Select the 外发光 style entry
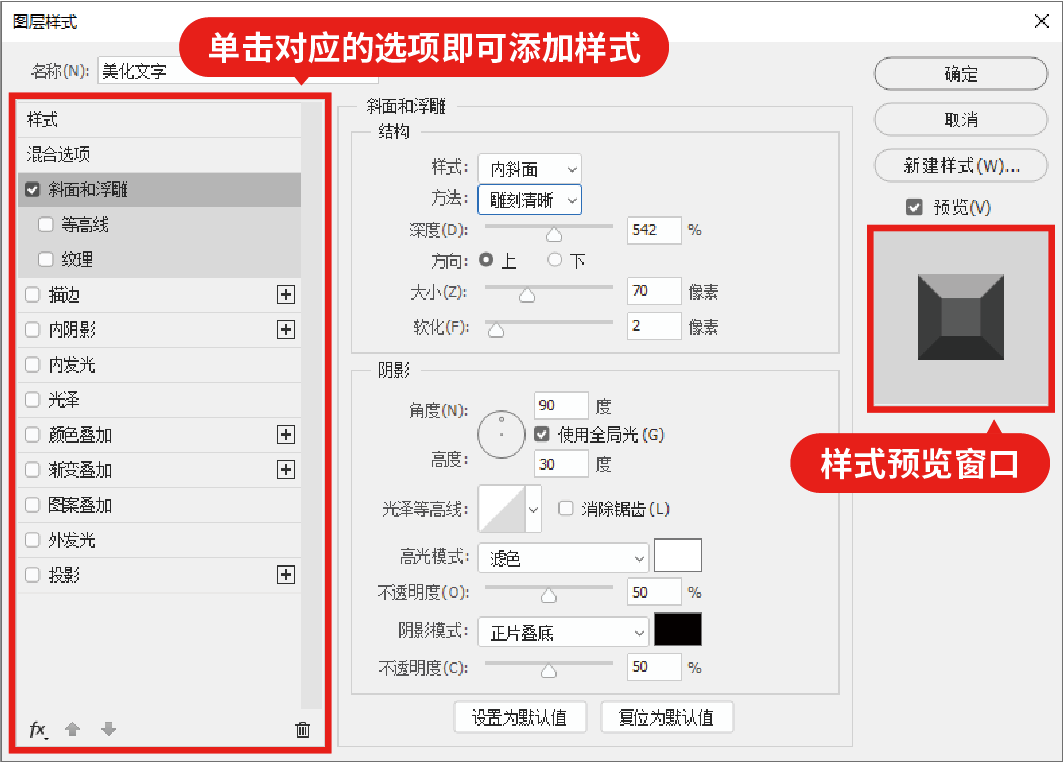Viewport: 1064px width, 762px height. pyautogui.click(x=72, y=540)
